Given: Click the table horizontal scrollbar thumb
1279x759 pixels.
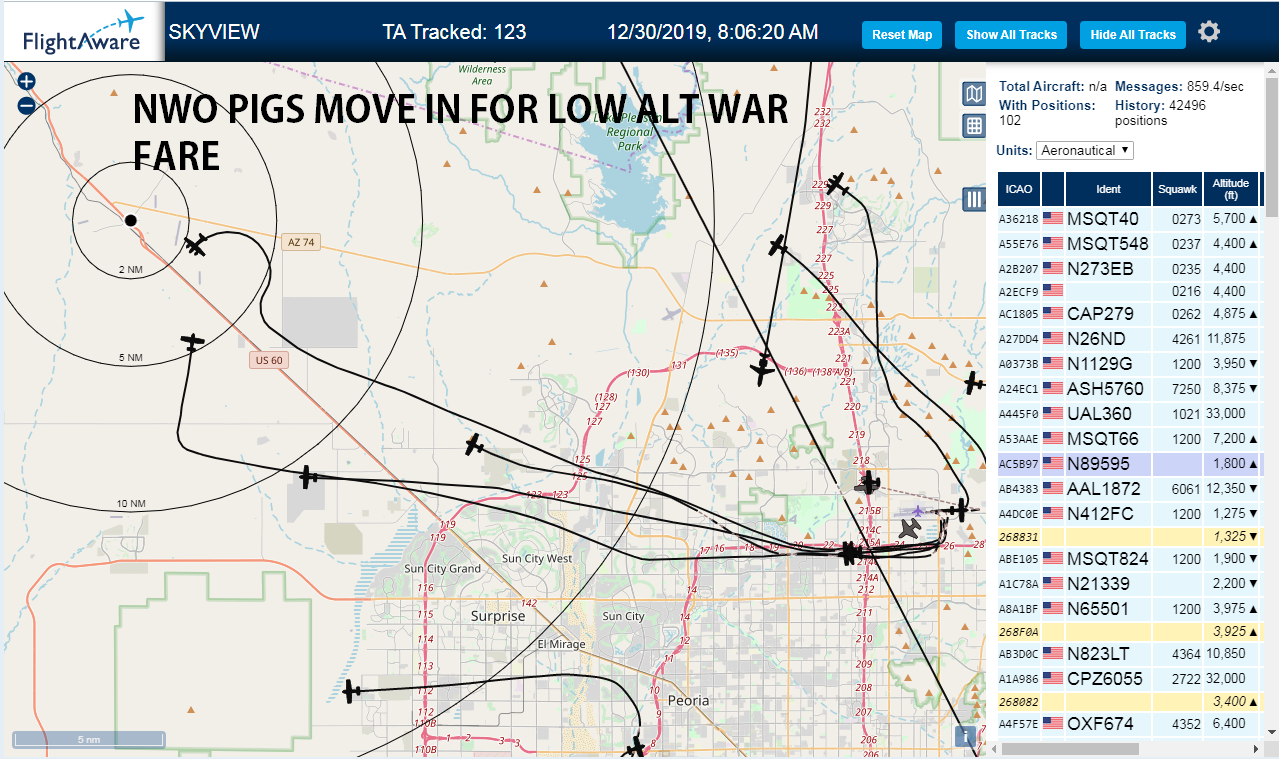Looking at the screenshot, I should [x=1070, y=748].
